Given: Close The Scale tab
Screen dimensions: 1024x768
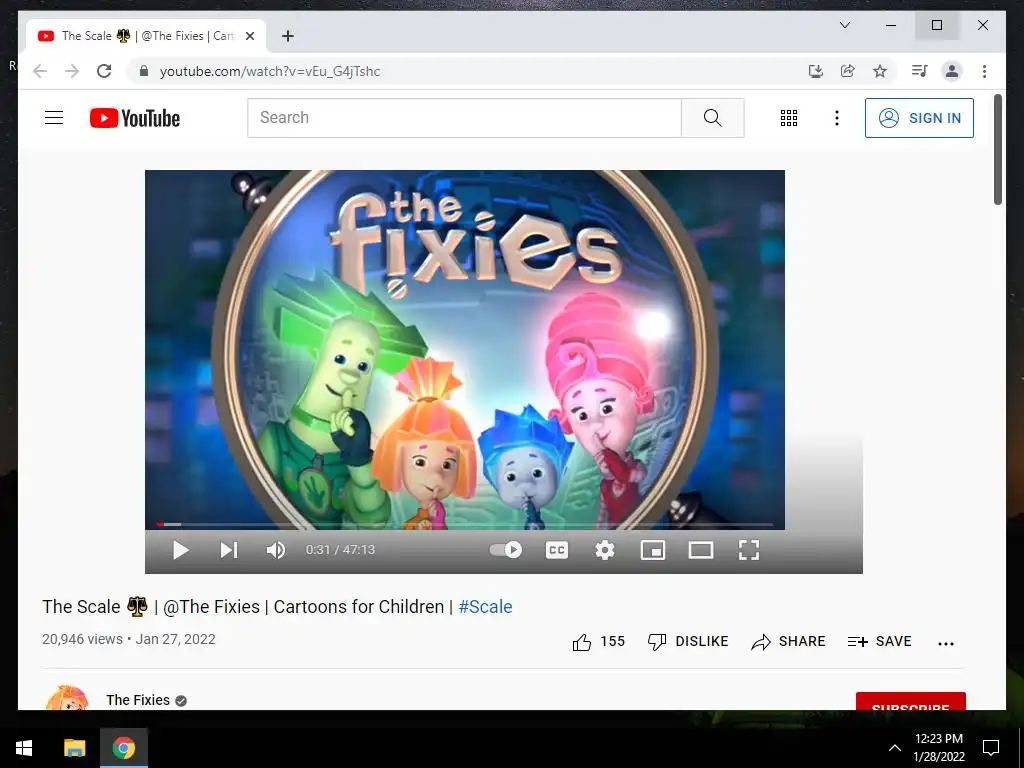Looking at the screenshot, I should (249, 36).
